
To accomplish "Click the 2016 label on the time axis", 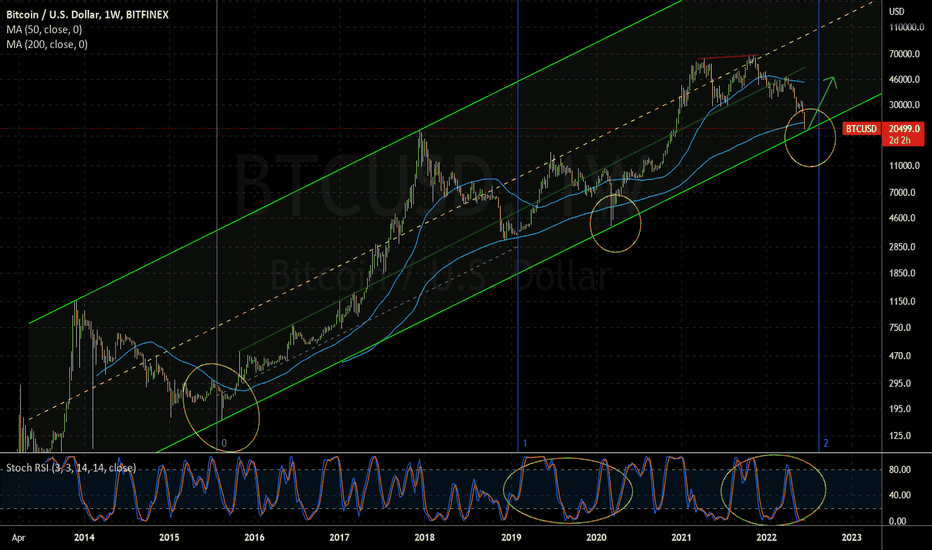I will click(x=254, y=538).
